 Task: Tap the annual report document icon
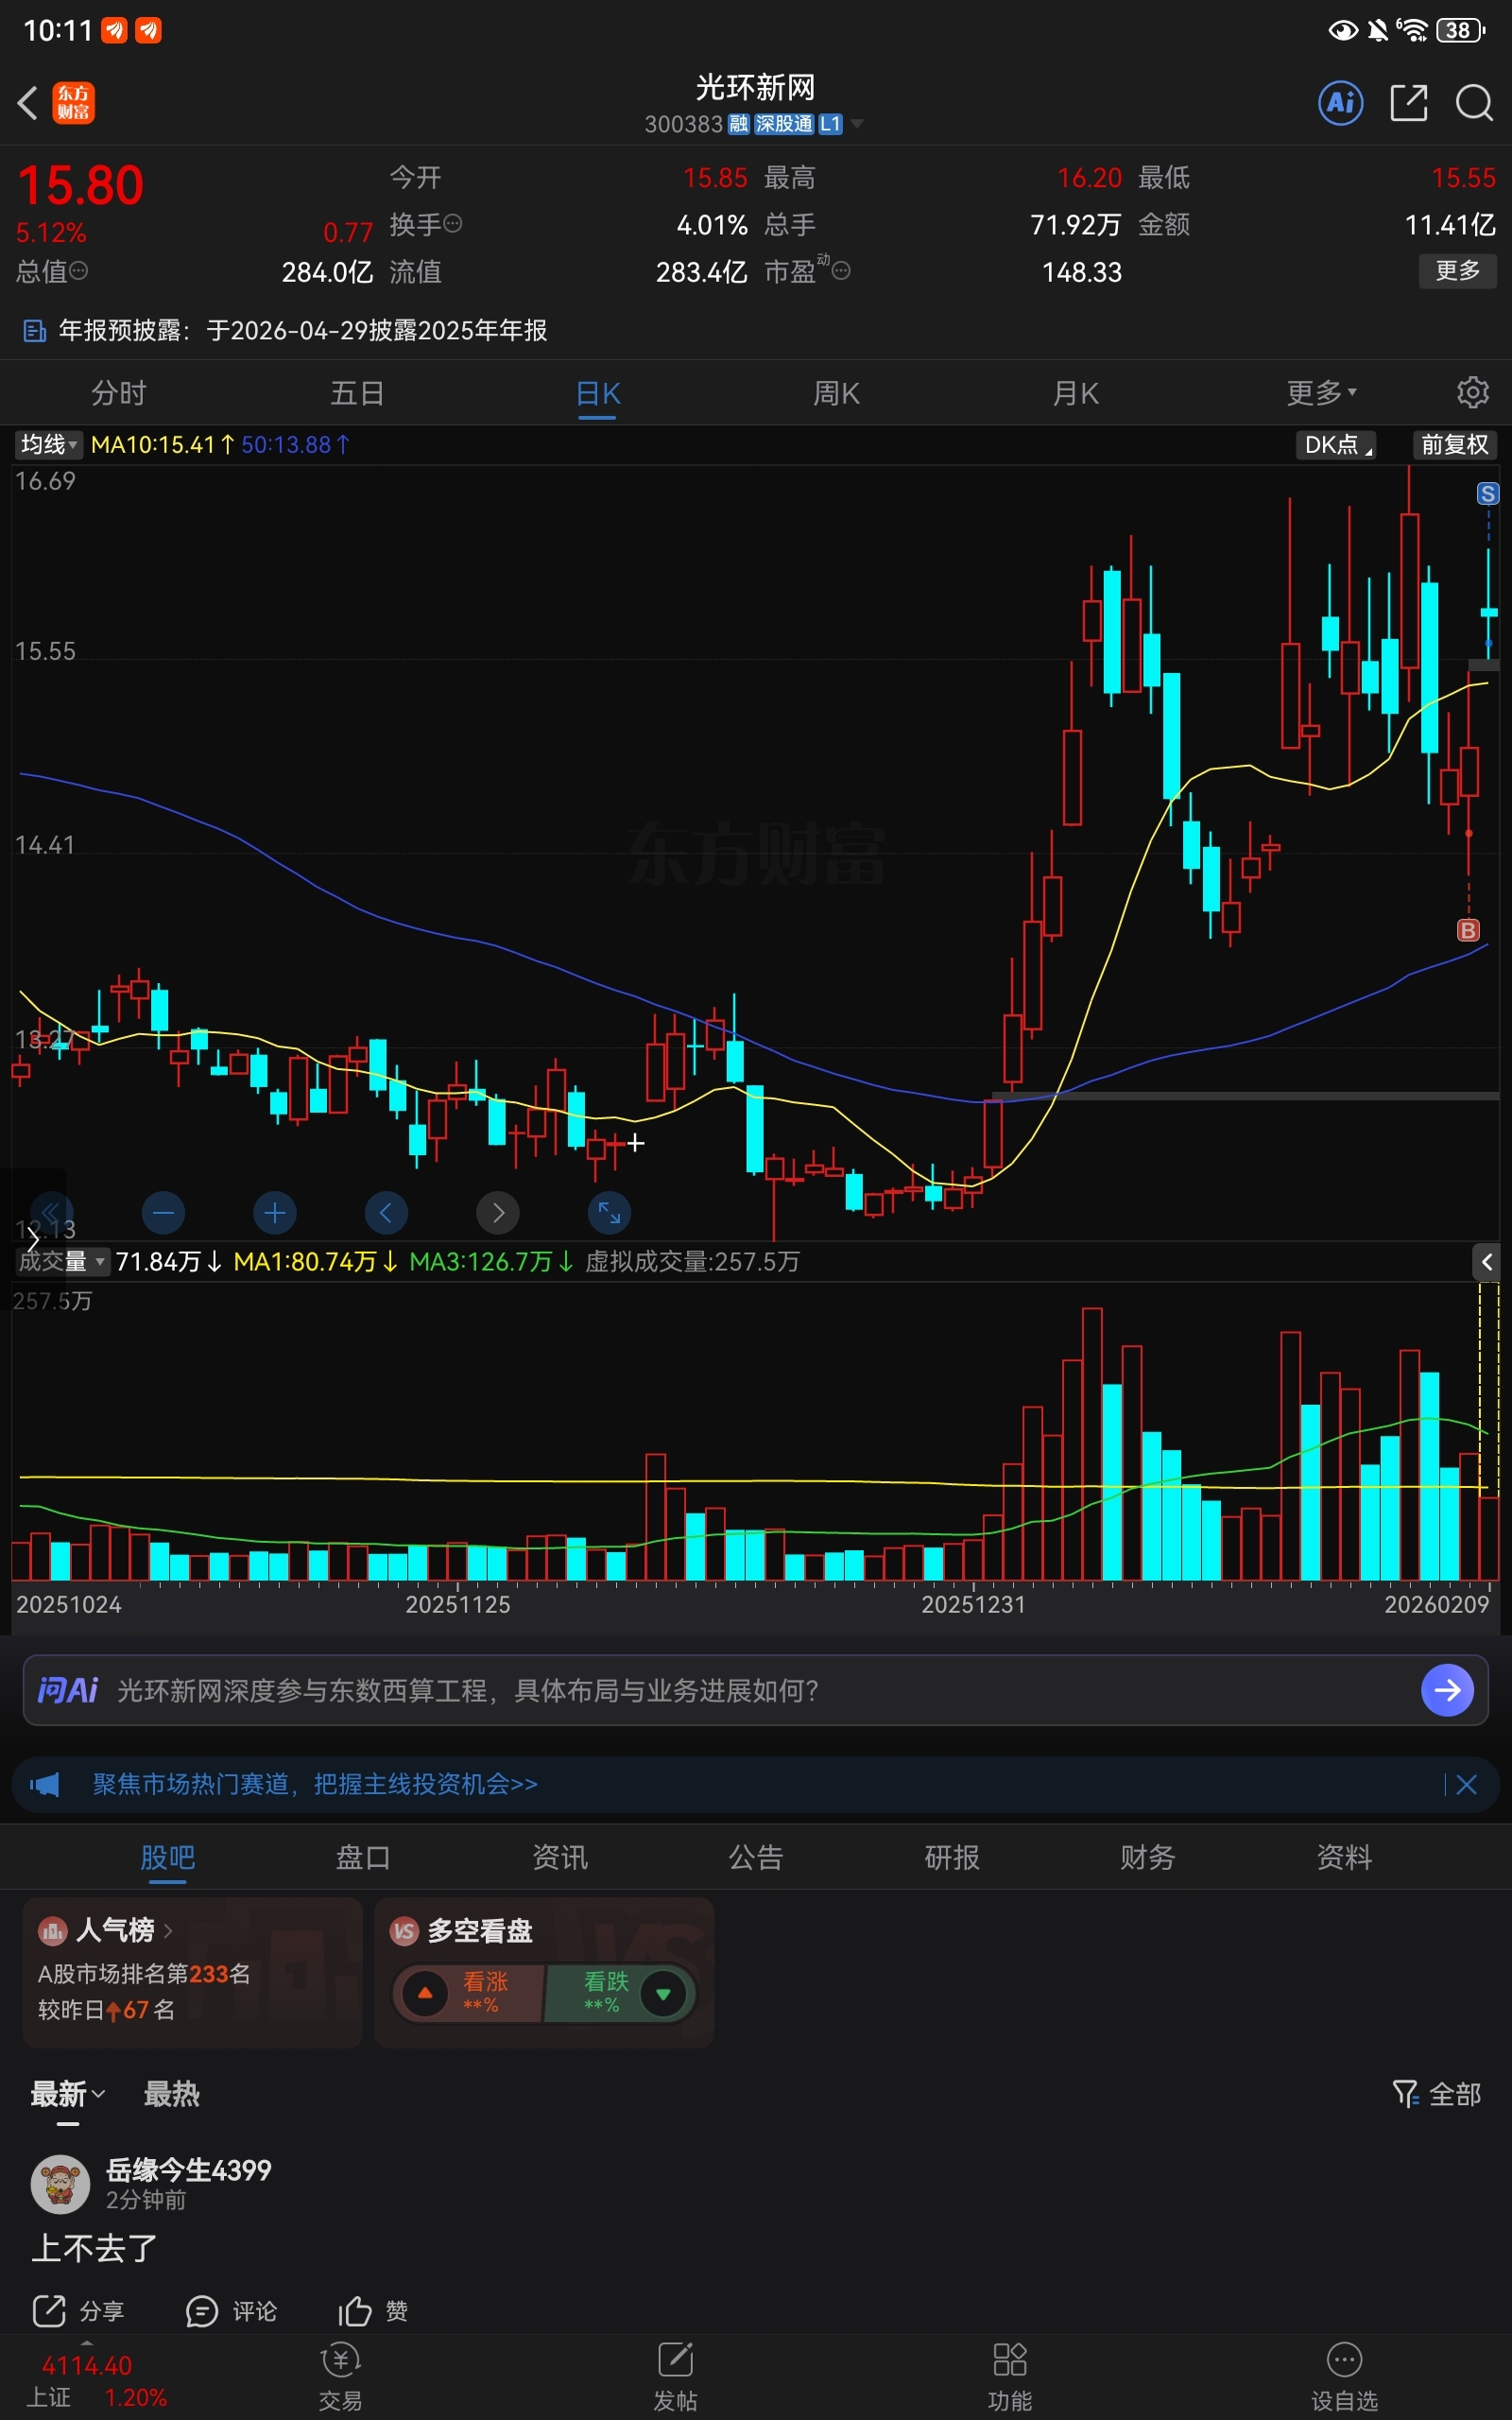[35, 331]
